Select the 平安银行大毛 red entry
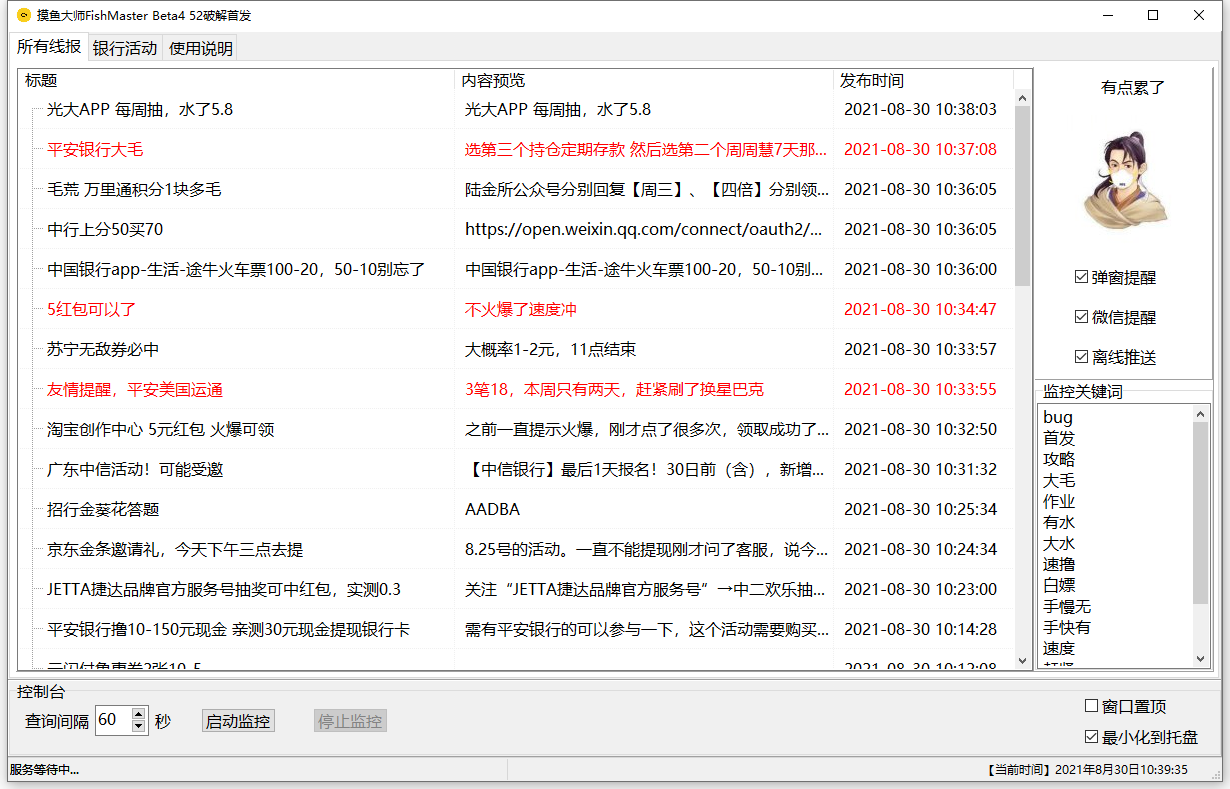1230x789 pixels. click(x=95, y=149)
